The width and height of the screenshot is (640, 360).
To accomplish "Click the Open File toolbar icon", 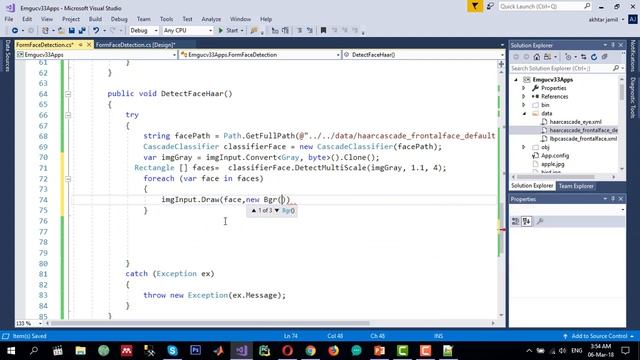I will point(61,31).
